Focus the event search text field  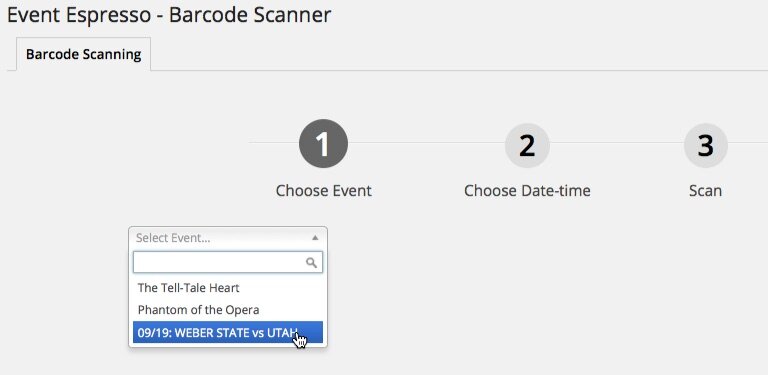[x=228, y=262]
